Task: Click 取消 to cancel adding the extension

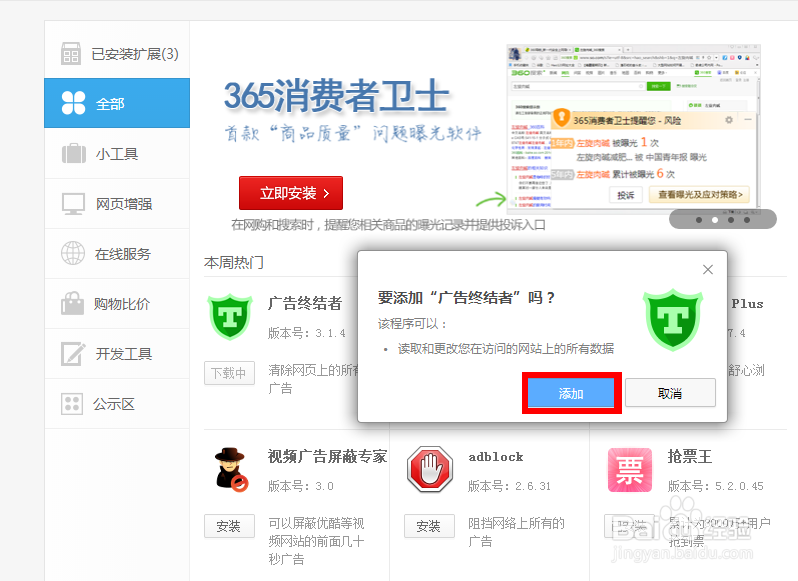Action: pyautogui.click(x=670, y=393)
